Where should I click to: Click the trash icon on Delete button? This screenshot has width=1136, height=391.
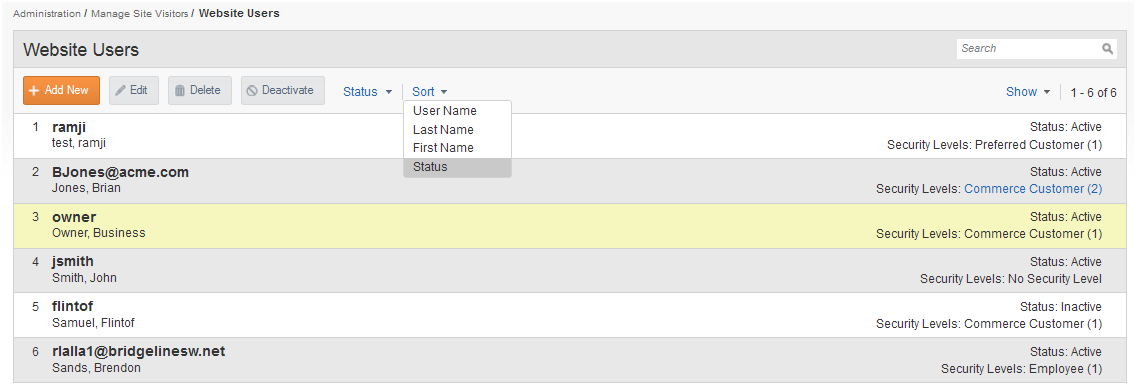point(180,91)
